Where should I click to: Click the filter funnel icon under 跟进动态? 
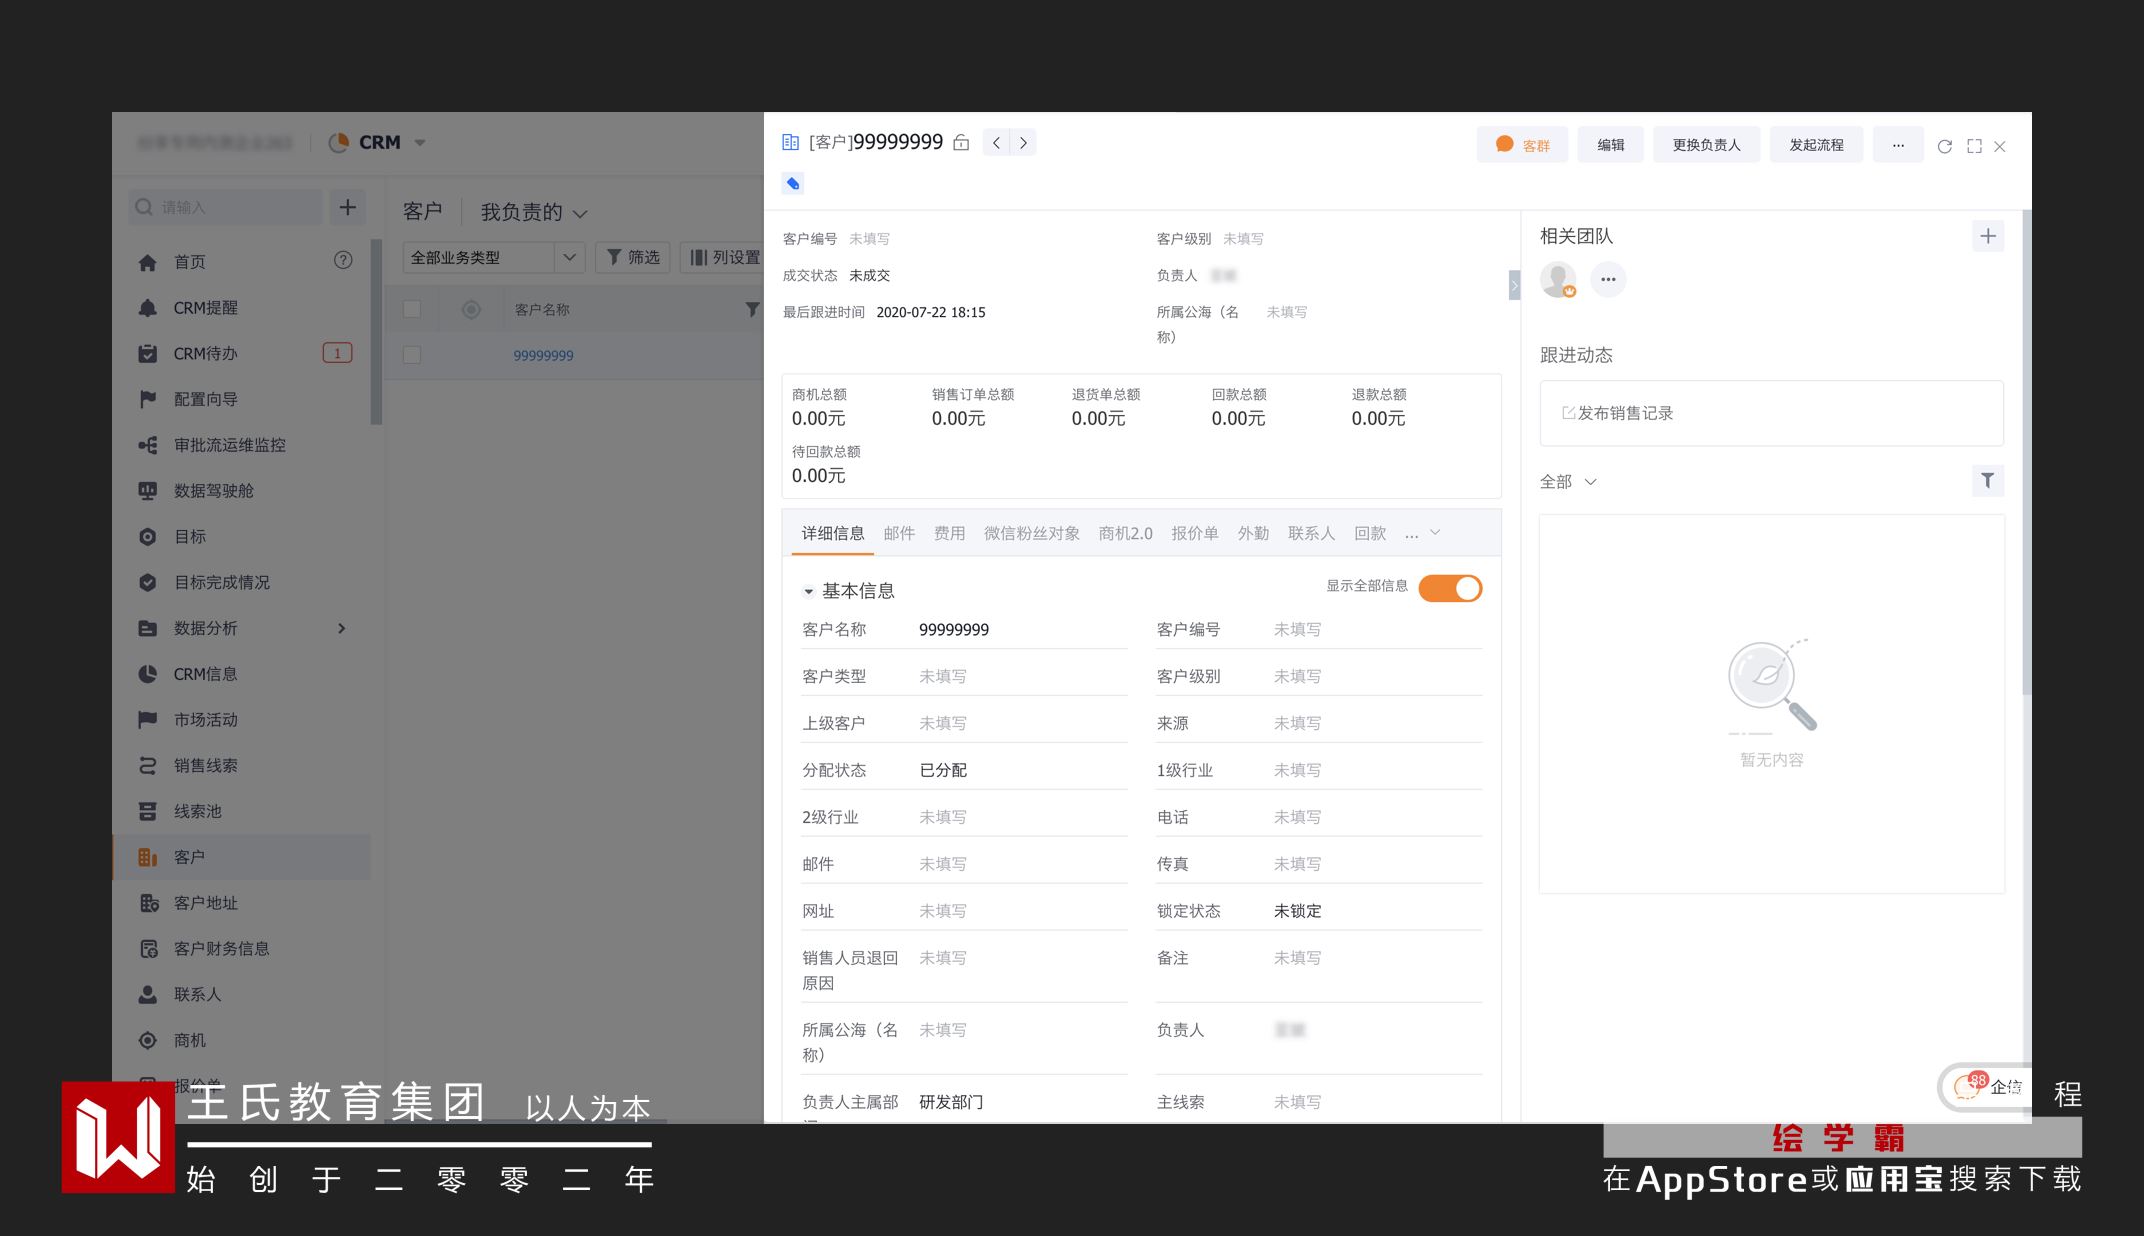click(1987, 481)
